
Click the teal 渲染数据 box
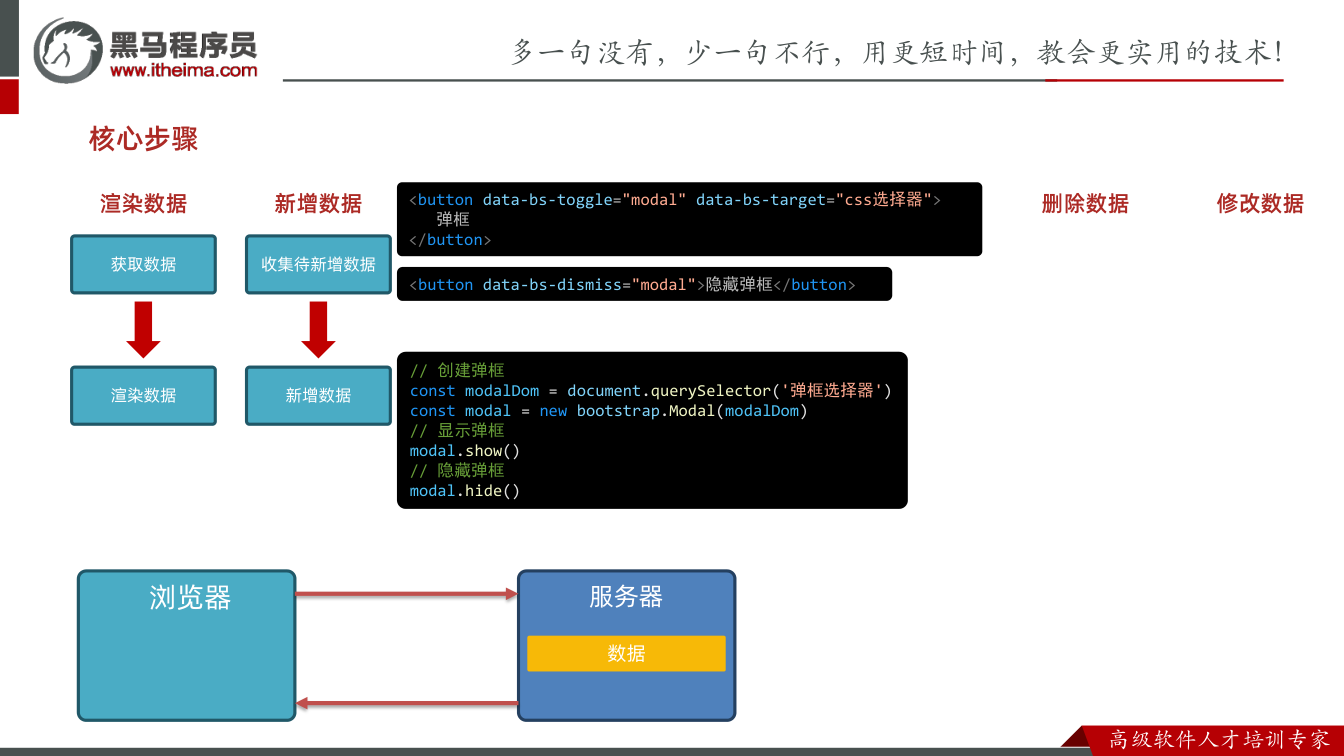point(143,395)
